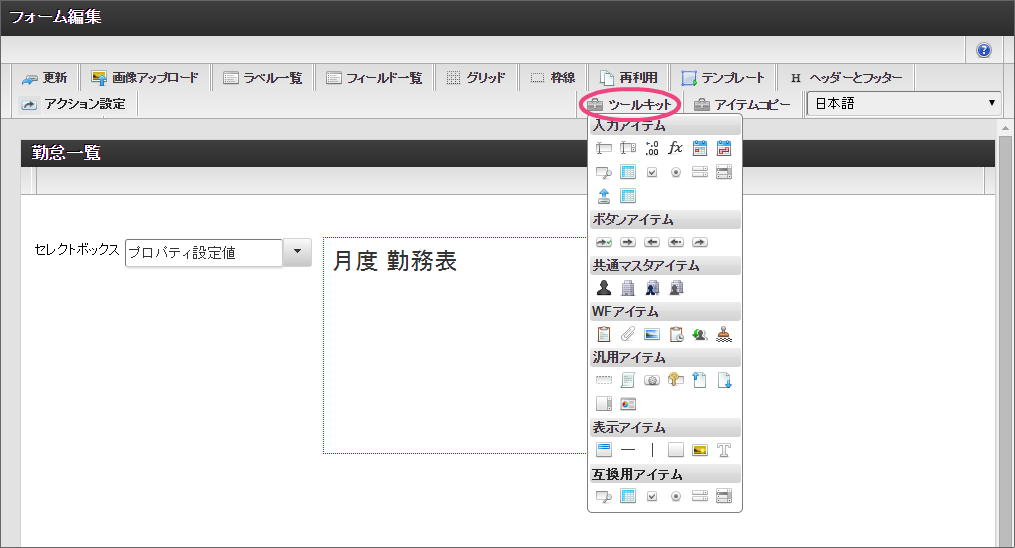Open ヘッダーとフッター settings

click(847, 78)
